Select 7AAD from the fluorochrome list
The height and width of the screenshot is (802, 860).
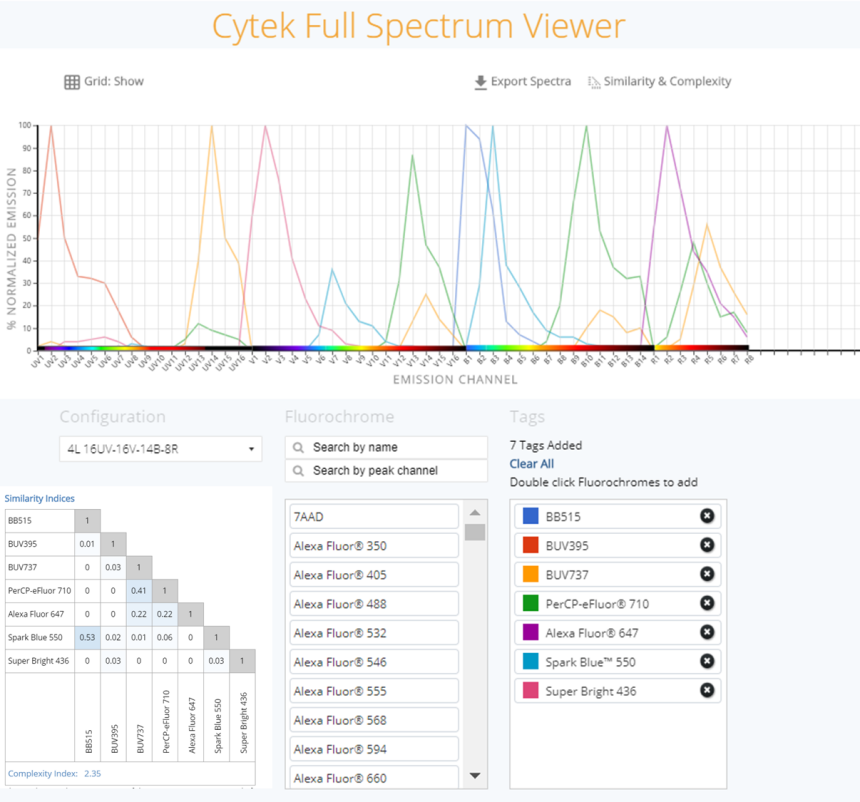click(x=374, y=517)
